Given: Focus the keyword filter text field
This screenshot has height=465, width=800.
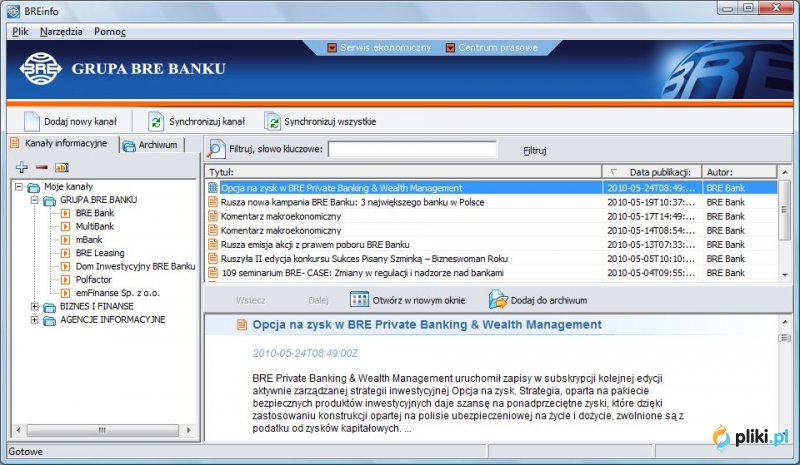Looking at the screenshot, I should pos(412,149).
